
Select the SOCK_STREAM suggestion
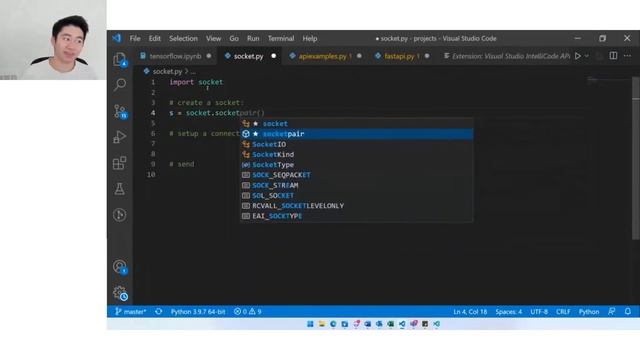coord(356,185)
